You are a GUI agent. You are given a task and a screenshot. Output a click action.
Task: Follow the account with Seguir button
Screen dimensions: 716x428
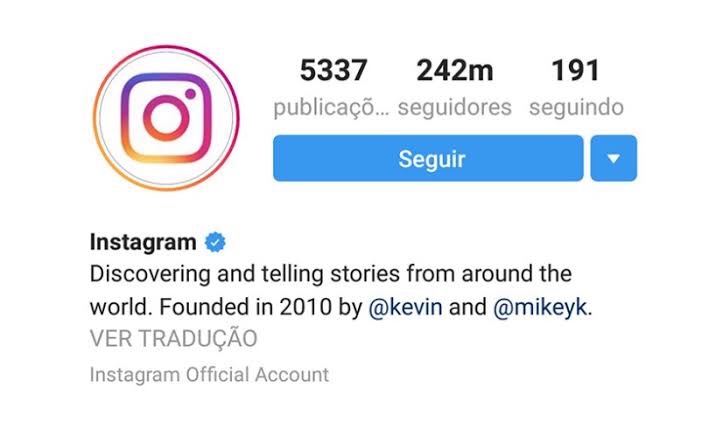[x=428, y=158]
